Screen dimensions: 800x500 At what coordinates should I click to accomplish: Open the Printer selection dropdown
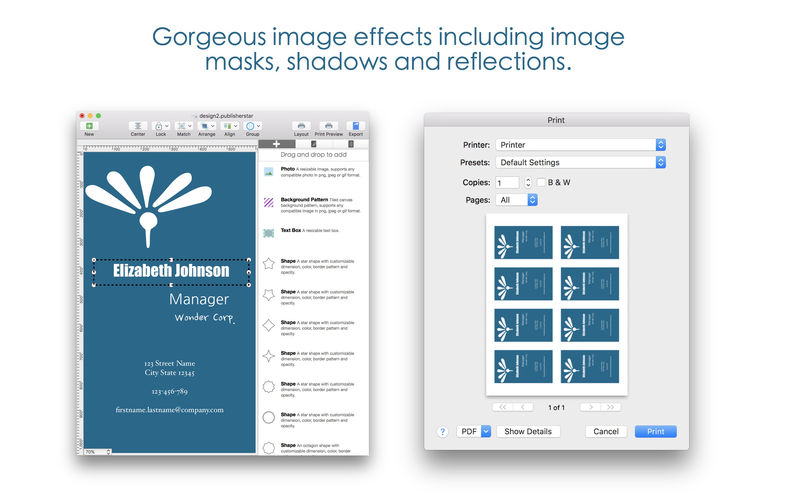pyautogui.click(x=581, y=145)
